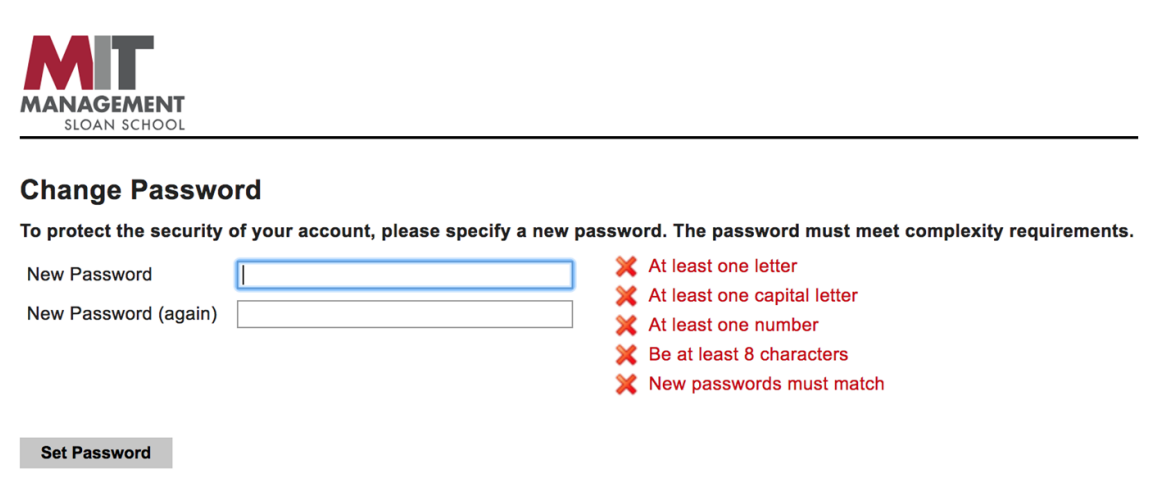Click the bold complexity requirements instruction sentence
This screenshot has height=500, width=1164.
point(577,232)
